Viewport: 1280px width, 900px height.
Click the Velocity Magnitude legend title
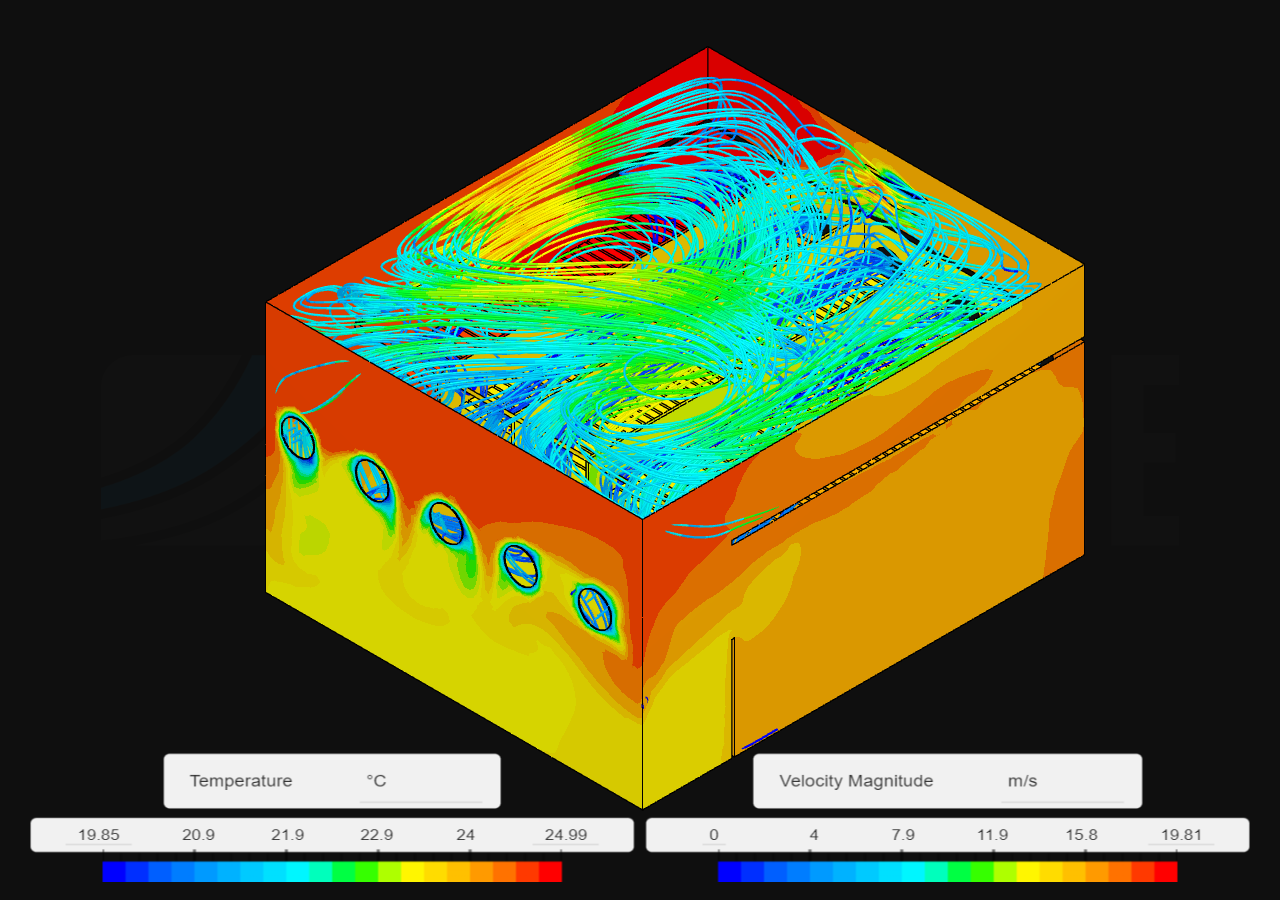click(x=856, y=781)
